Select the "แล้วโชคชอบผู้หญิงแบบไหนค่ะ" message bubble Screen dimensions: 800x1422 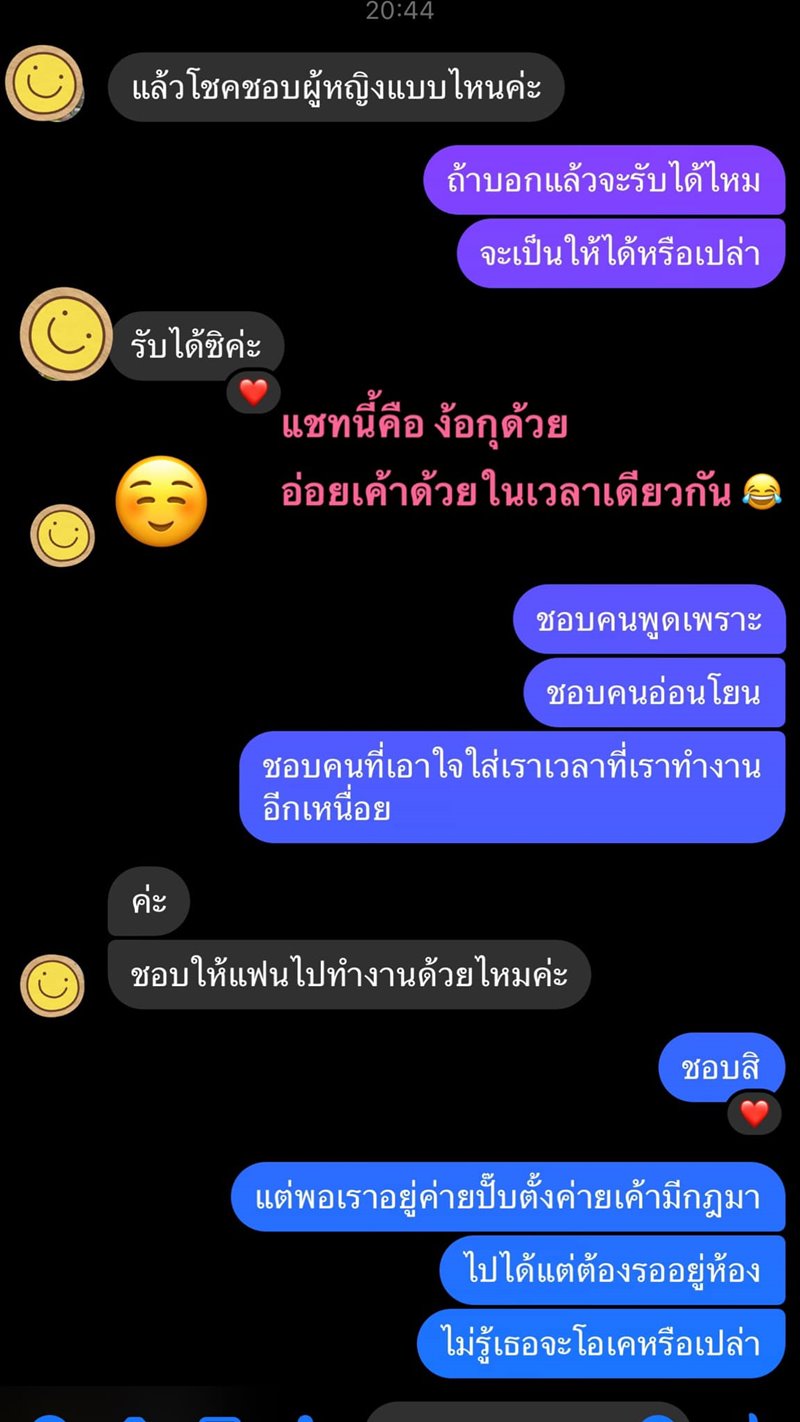click(336, 87)
